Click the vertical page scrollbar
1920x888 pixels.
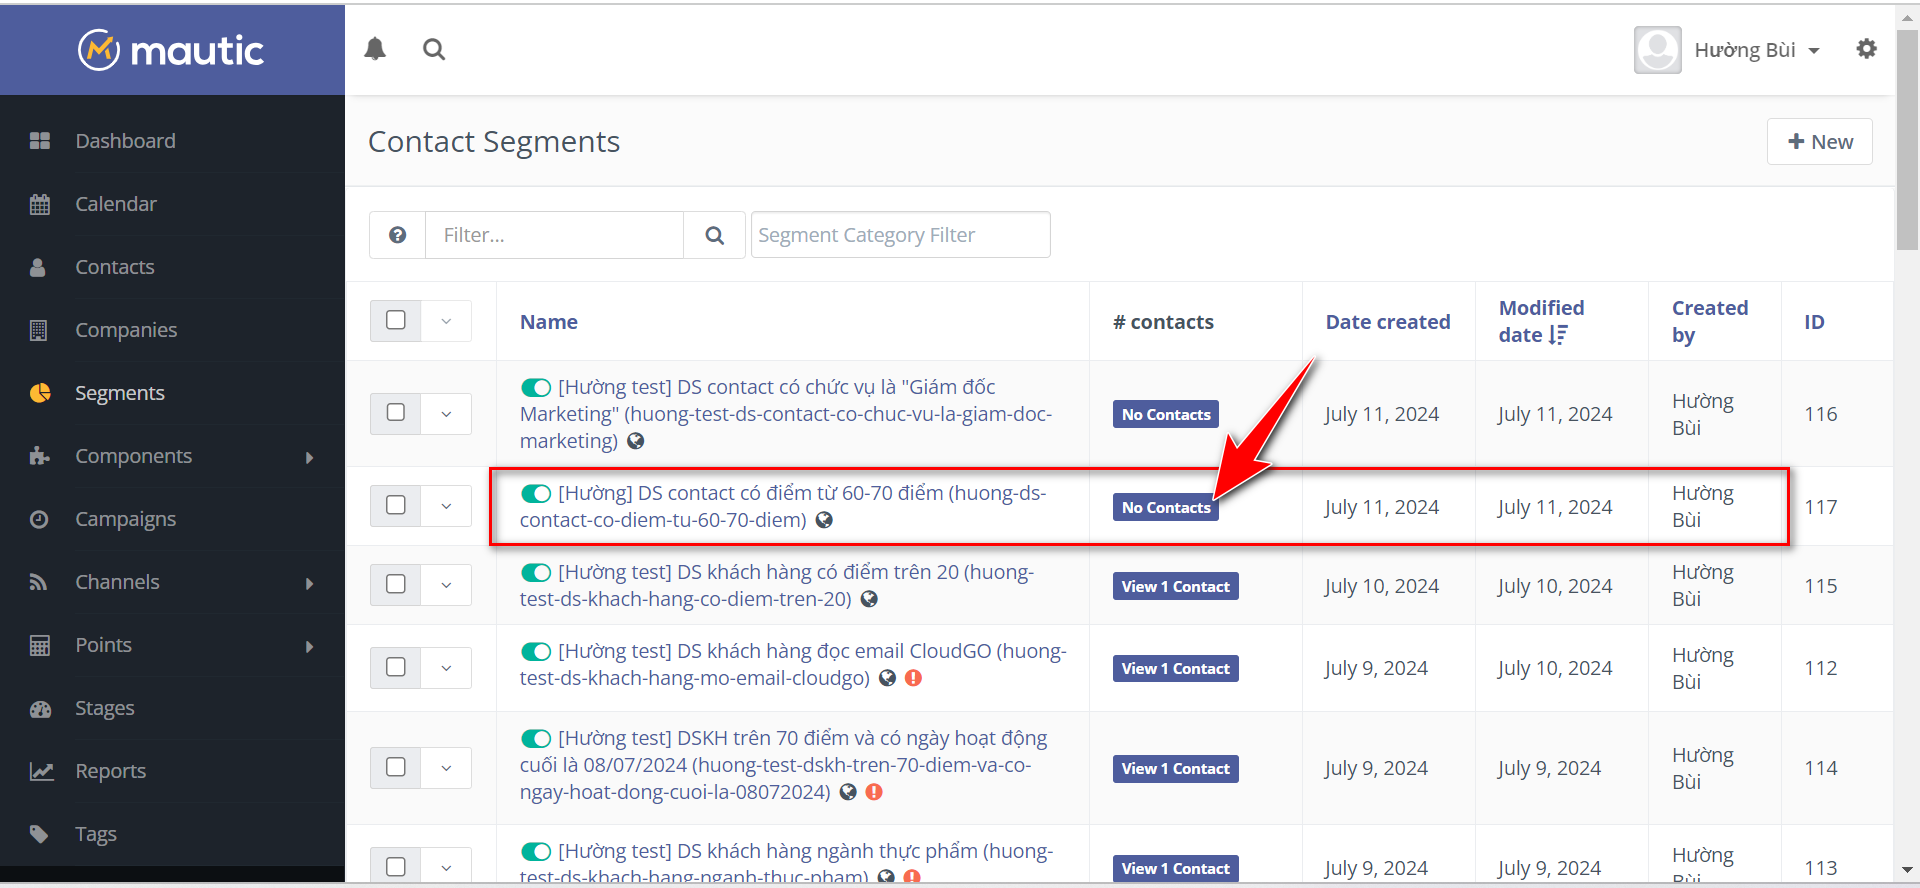point(1907,140)
